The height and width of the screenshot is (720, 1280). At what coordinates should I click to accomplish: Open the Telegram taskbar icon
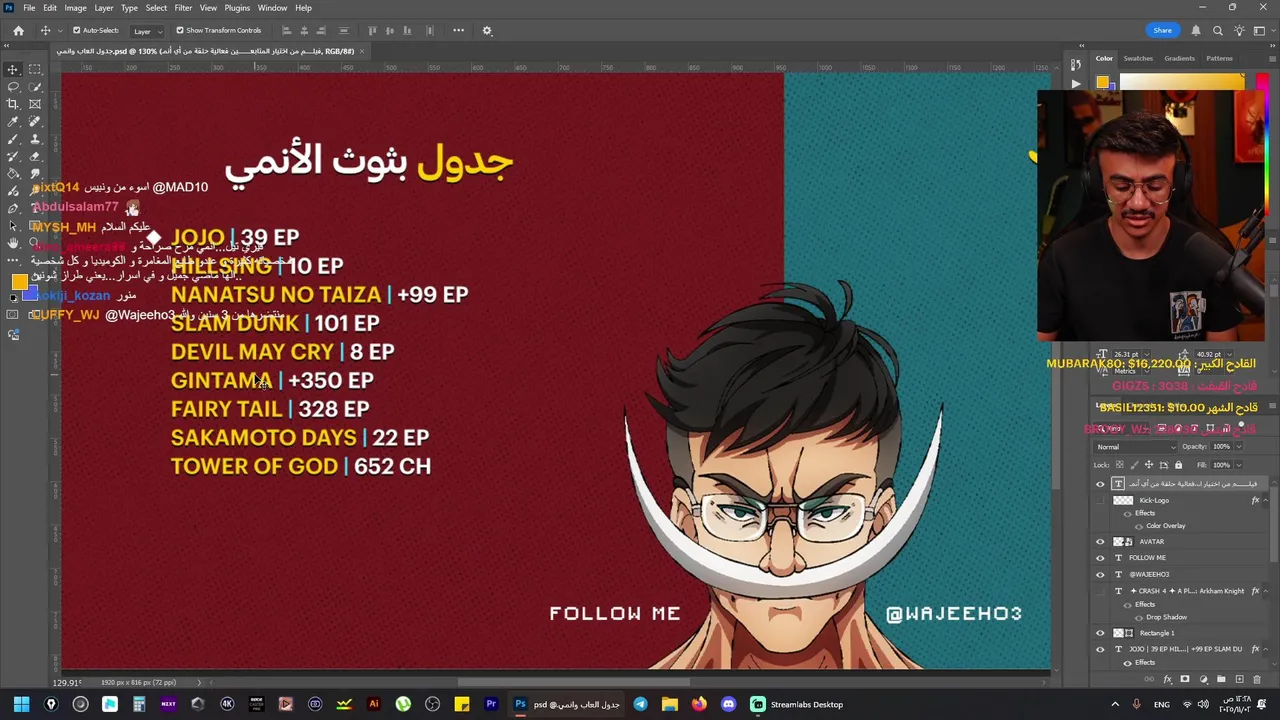(640, 704)
